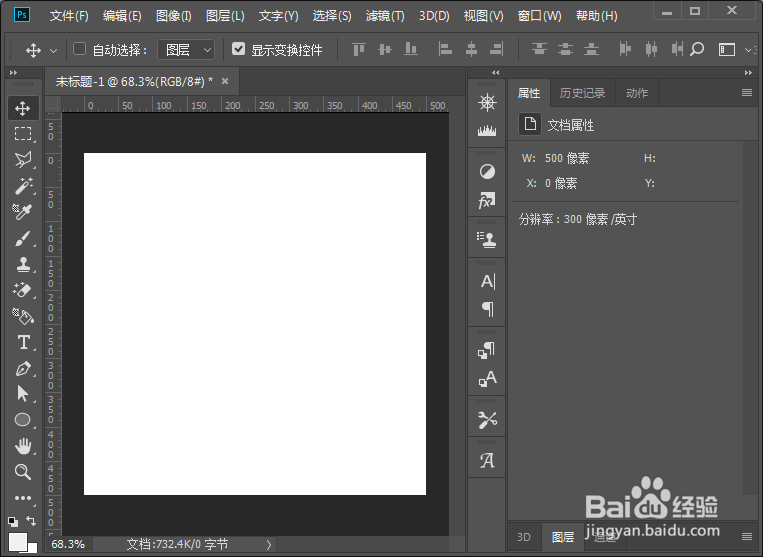Select the Paint Bucket tool

point(23,317)
